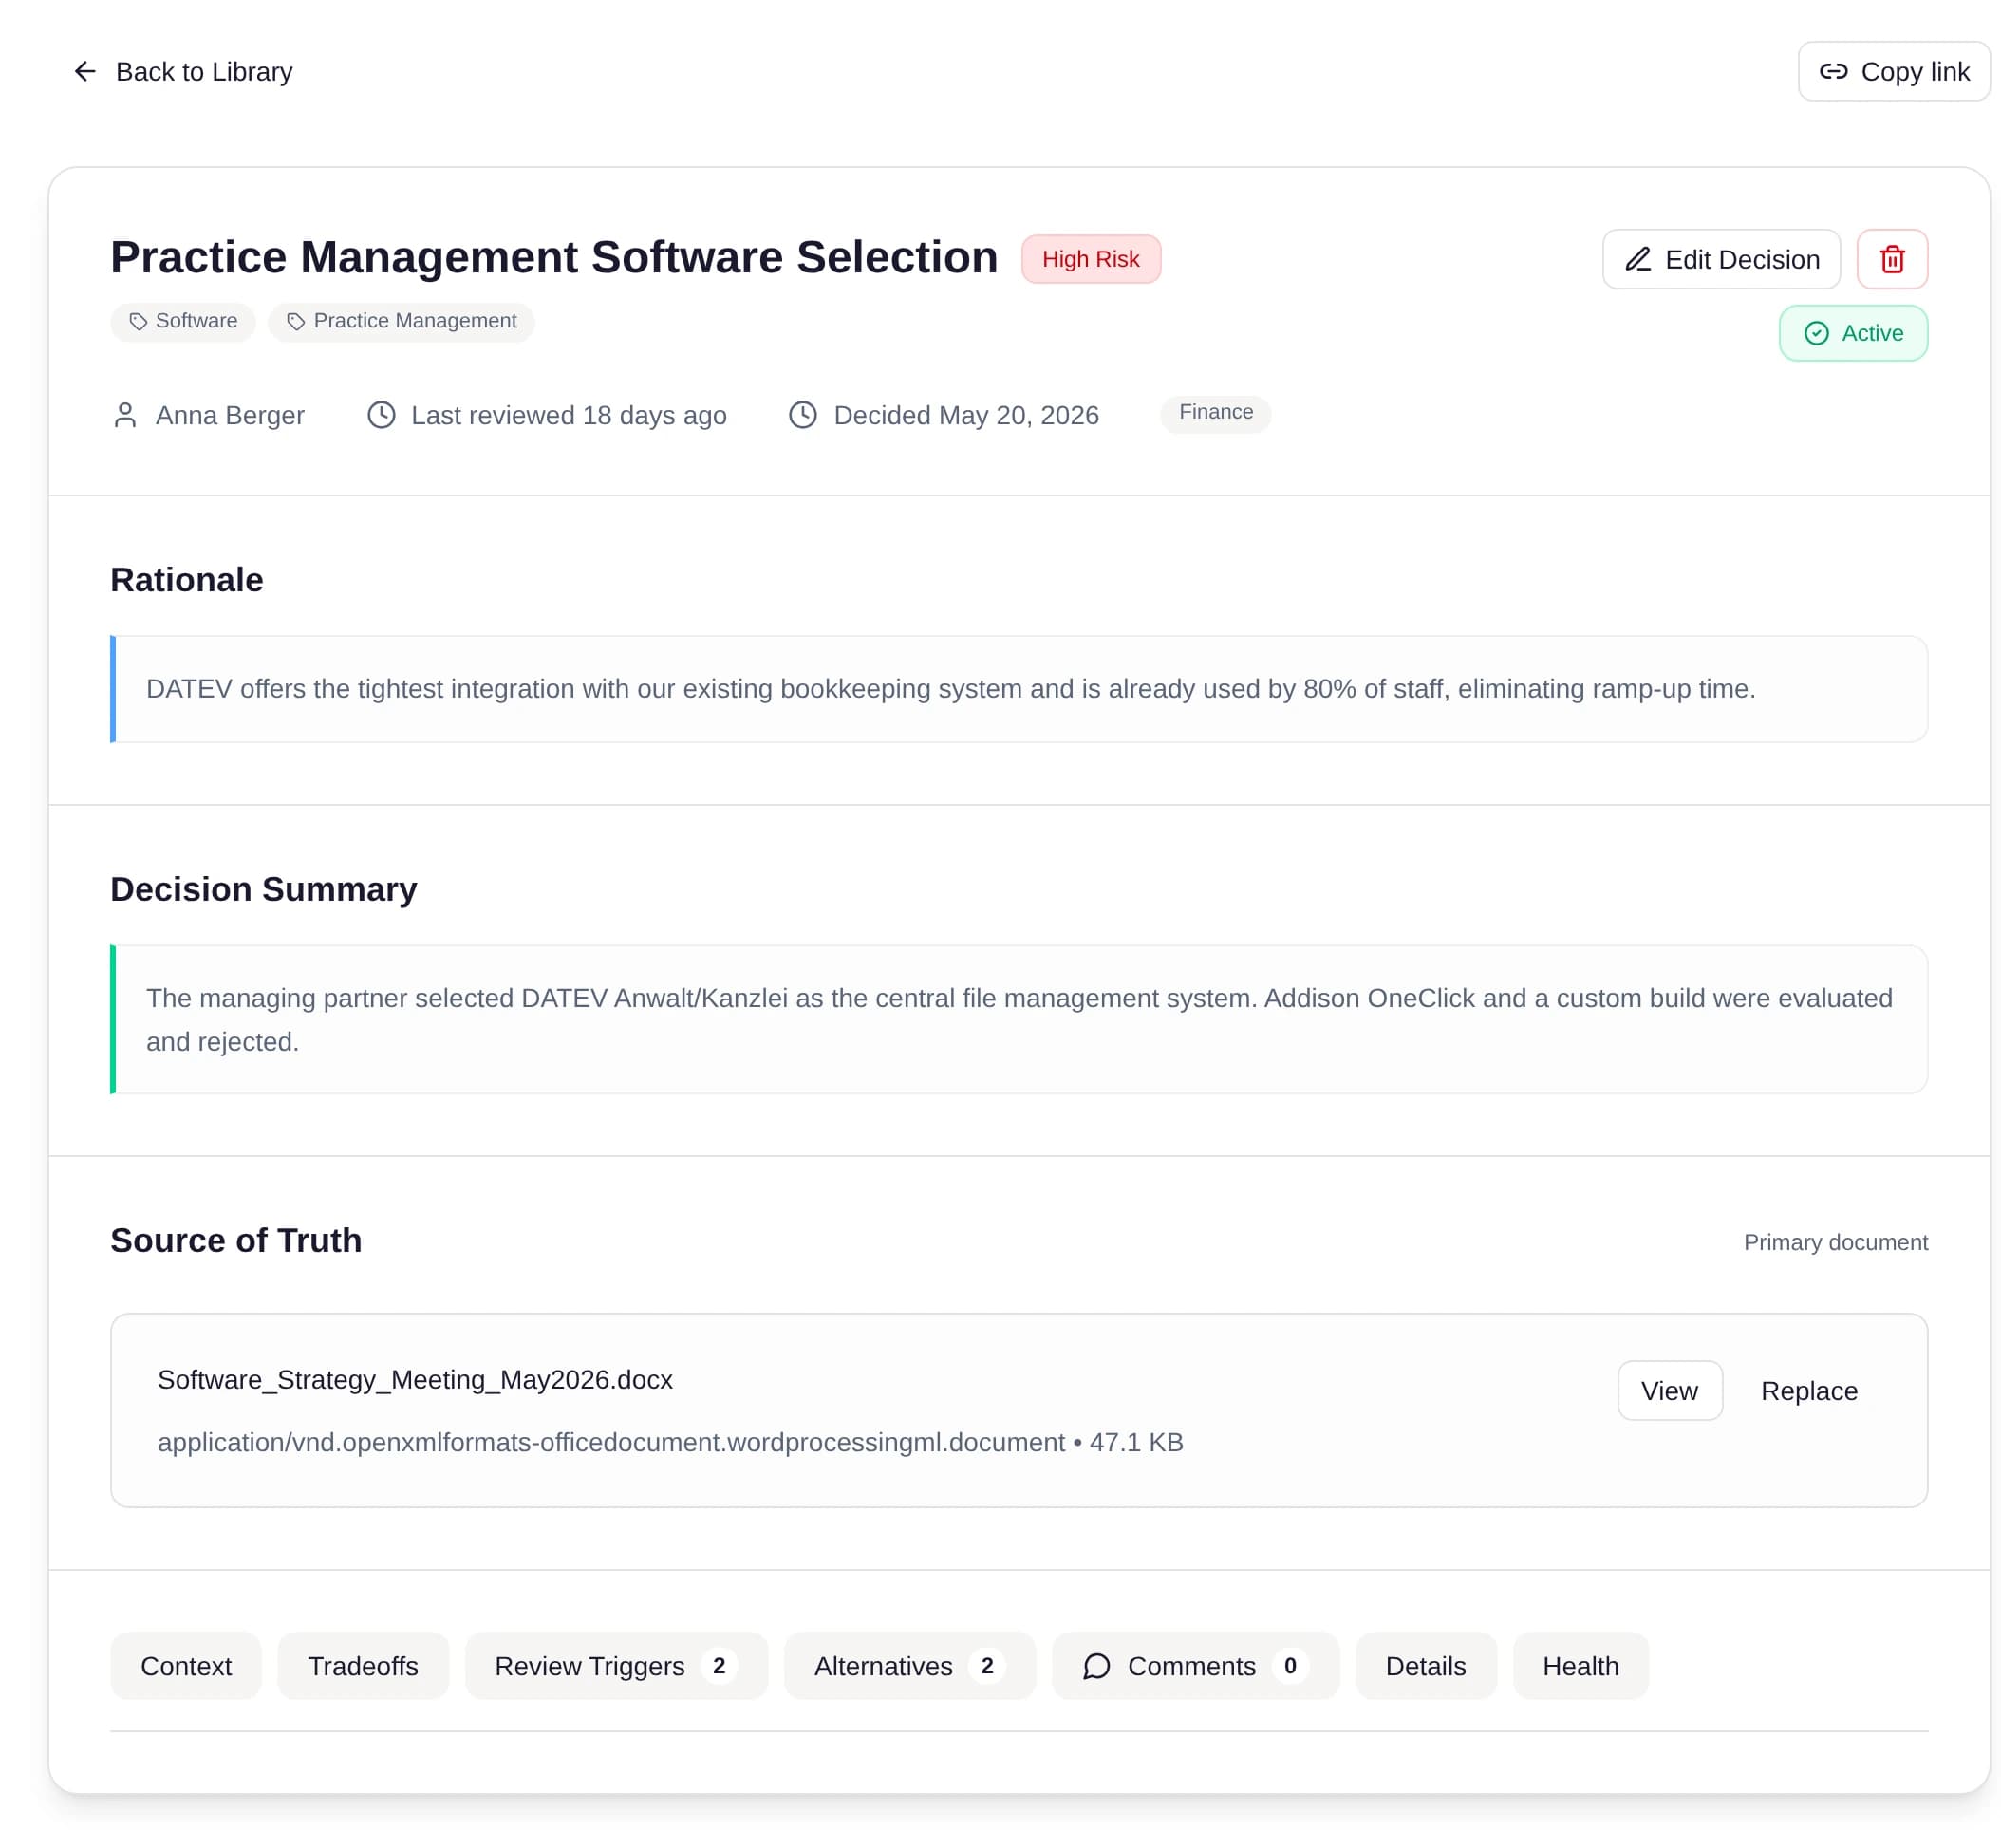Click the trash delete icon button
The height and width of the screenshot is (1848, 2001).
[x=1892, y=260]
